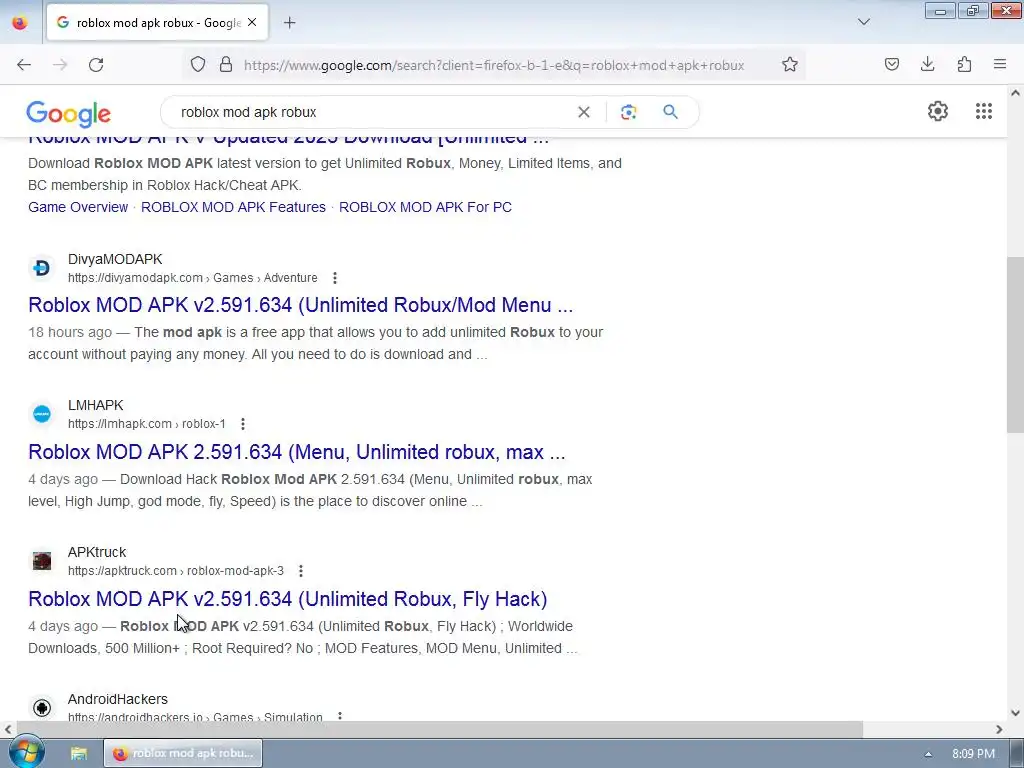The image size is (1024, 768).
Task: Click the divyamodapk.com breadcrumb URL
Action: point(193,278)
